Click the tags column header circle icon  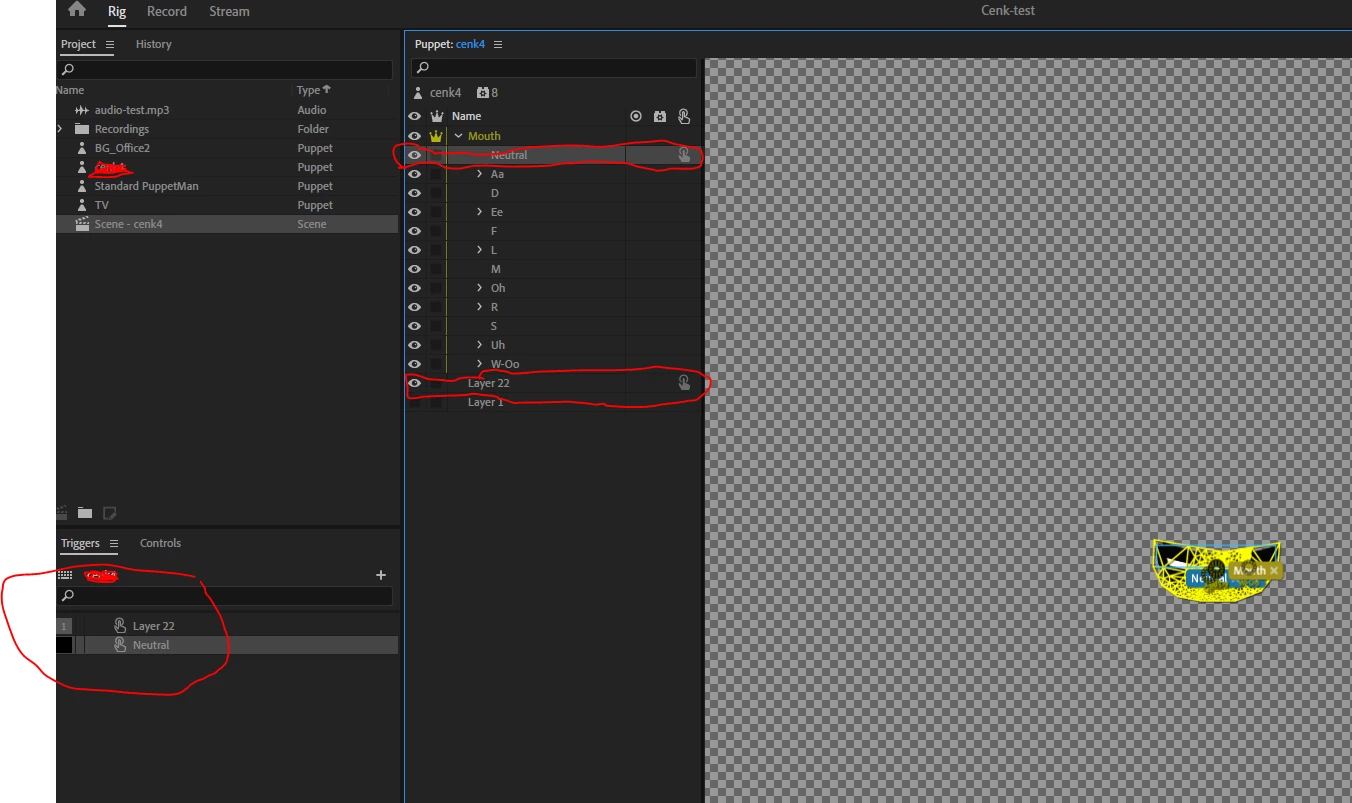tap(636, 116)
